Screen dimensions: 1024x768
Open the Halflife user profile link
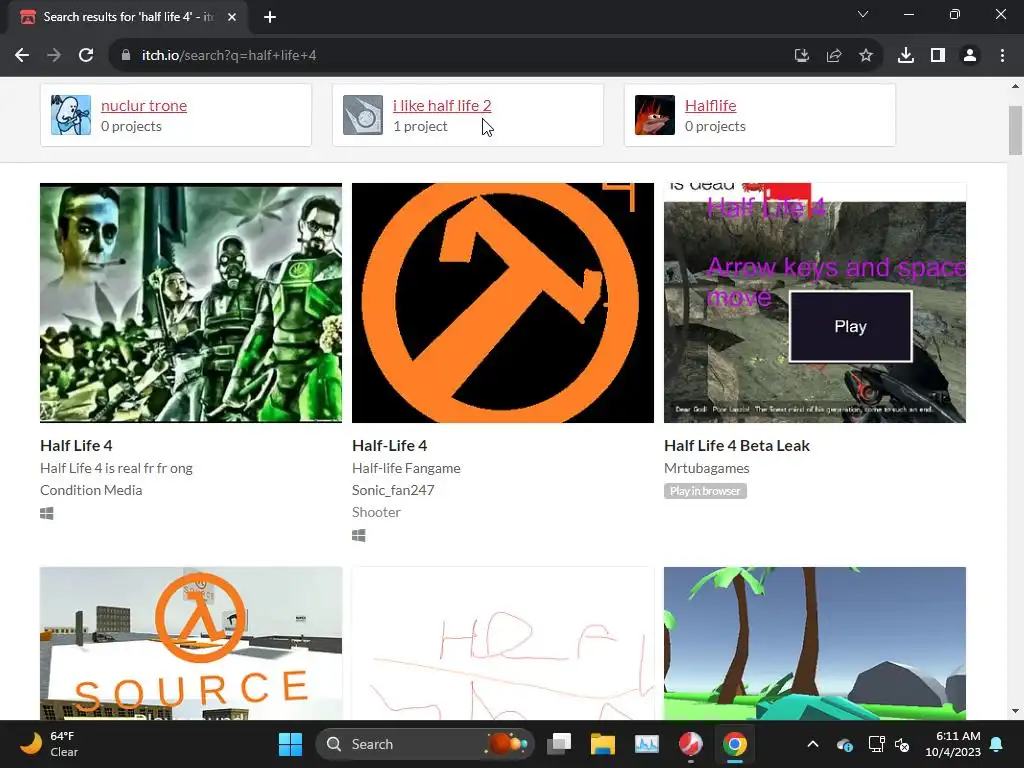711,105
